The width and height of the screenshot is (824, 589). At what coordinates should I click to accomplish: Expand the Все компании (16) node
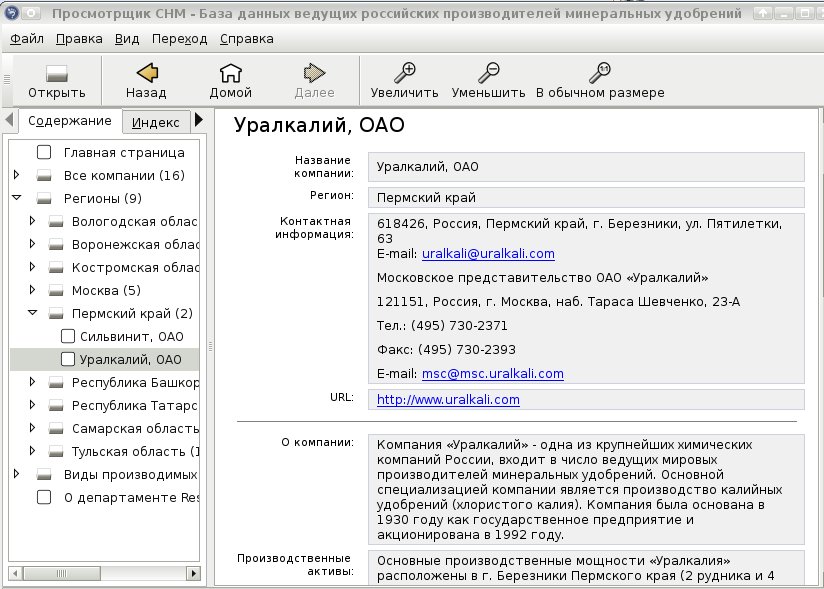(x=16, y=175)
